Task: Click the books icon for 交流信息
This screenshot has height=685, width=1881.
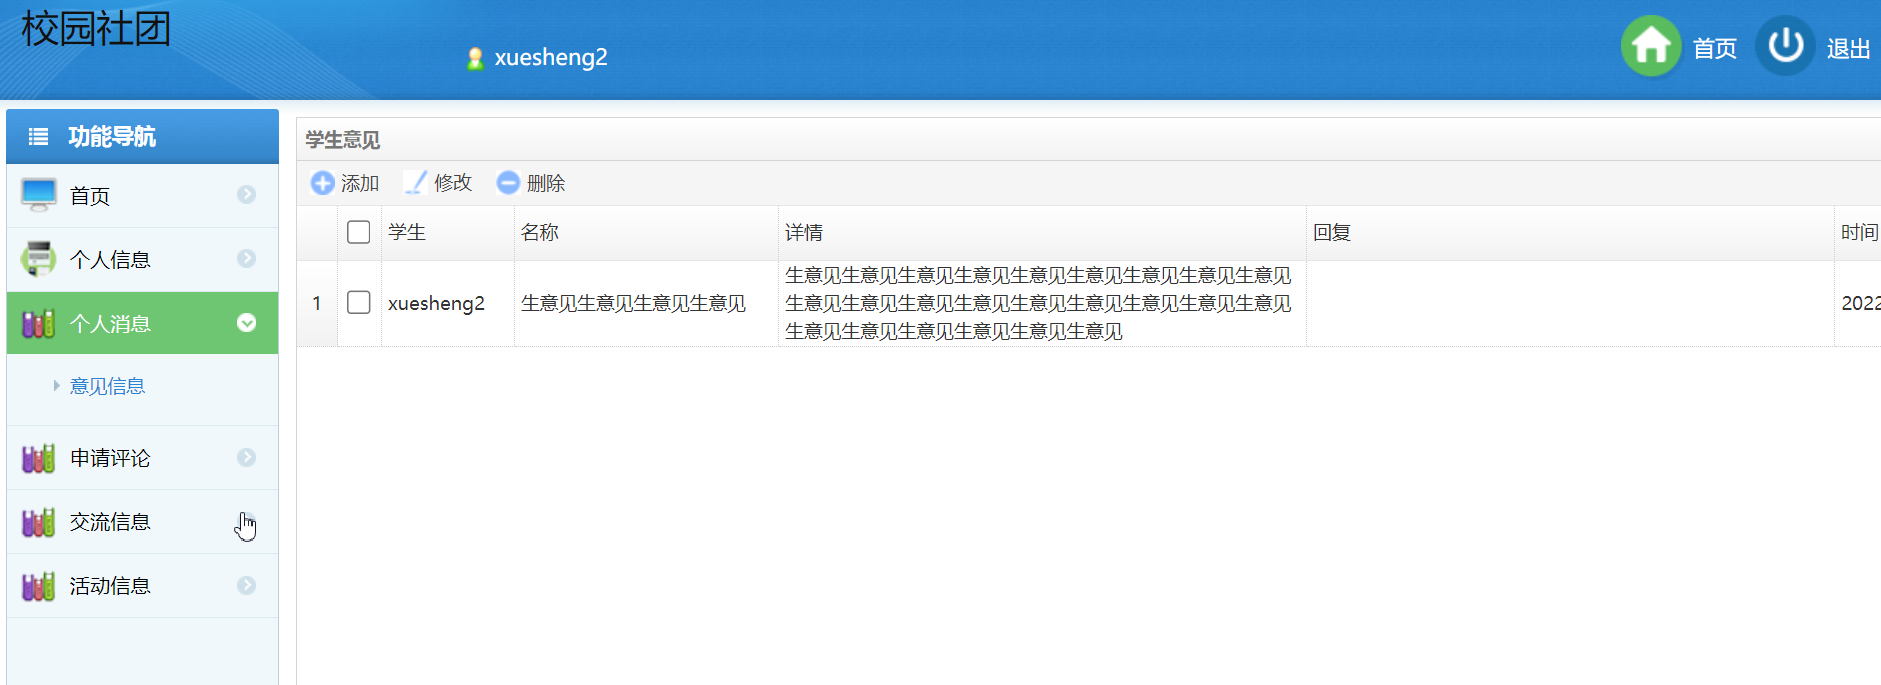Action: pyautogui.click(x=39, y=522)
